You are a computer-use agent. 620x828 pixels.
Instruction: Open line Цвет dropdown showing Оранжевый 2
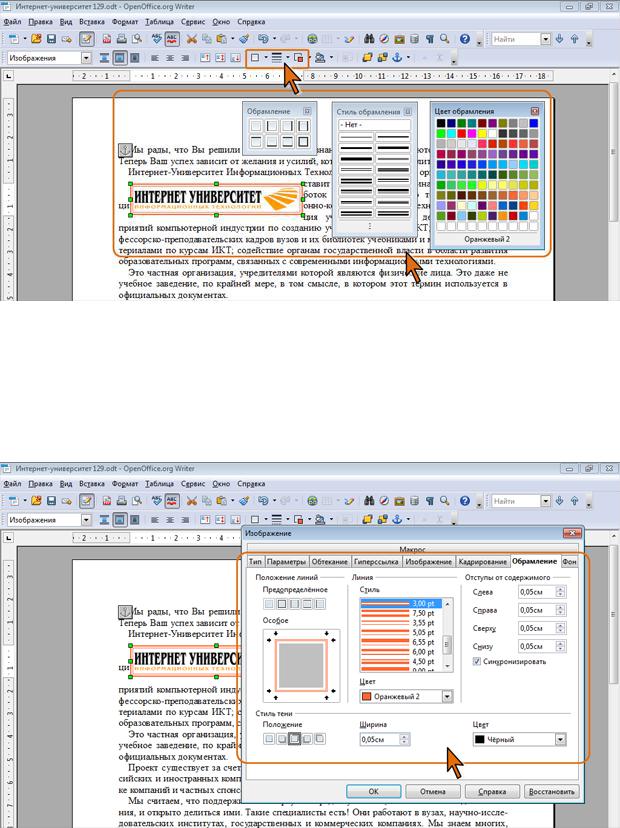(447, 697)
